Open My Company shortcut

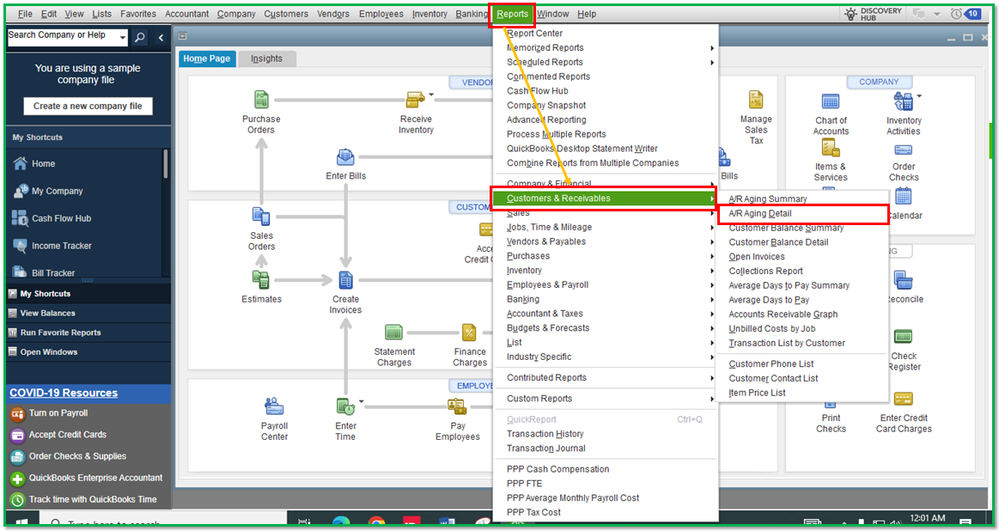tap(20, 191)
